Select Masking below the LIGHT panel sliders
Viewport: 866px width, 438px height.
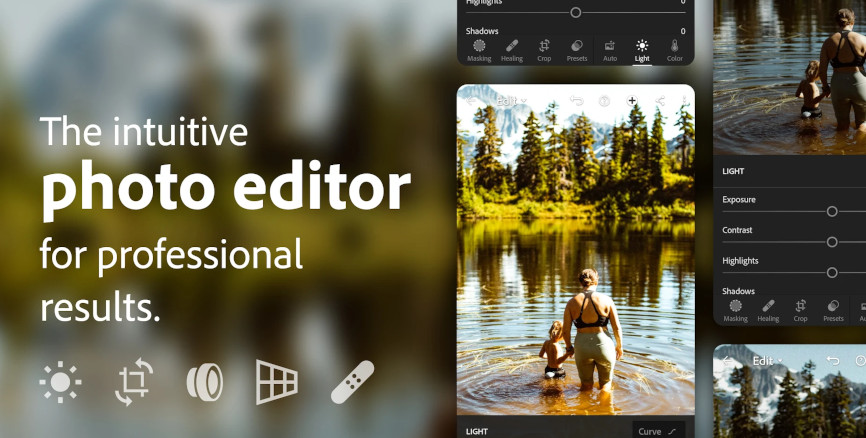pos(735,311)
